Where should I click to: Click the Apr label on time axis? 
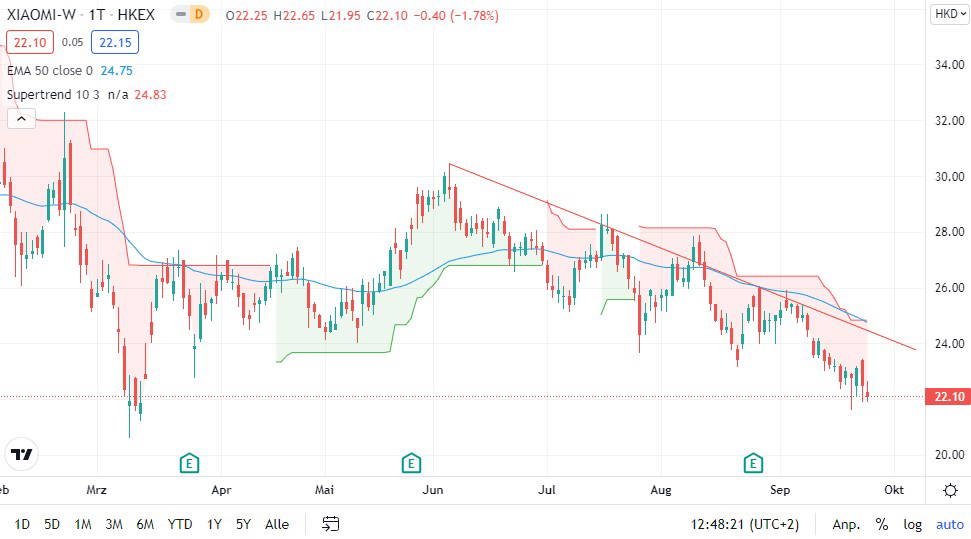click(221, 490)
